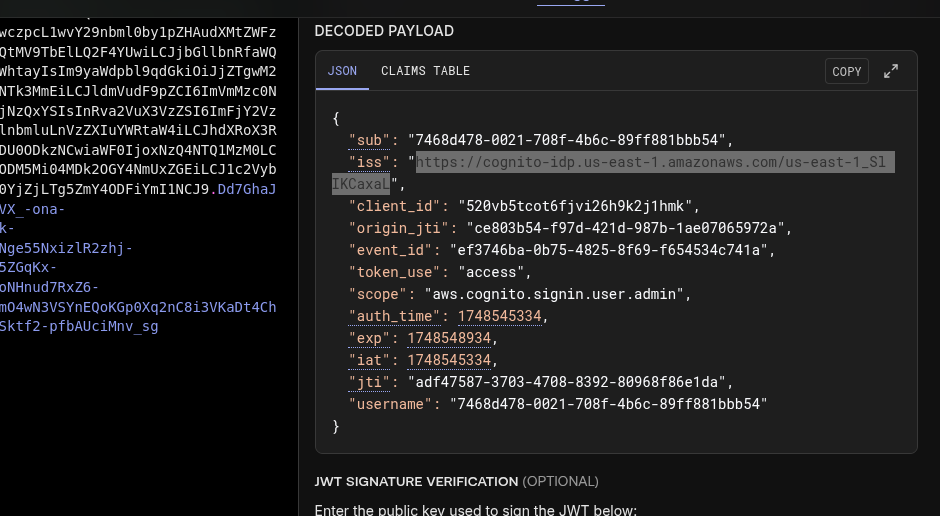Expand the decoded payload panel to fullscreen
940x516 pixels.
[891, 71]
